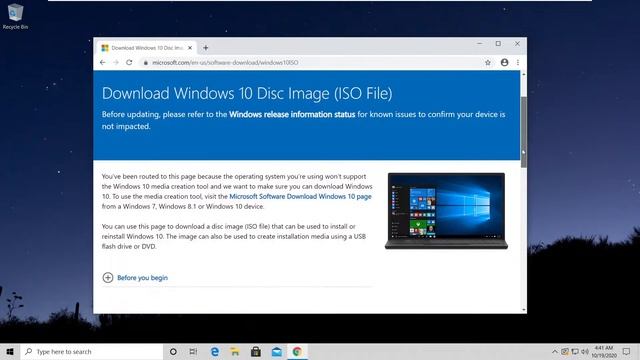Viewport: 640px width, 360px height.
Task: Click Chrome's forward arrow
Action: coord(116,62)
